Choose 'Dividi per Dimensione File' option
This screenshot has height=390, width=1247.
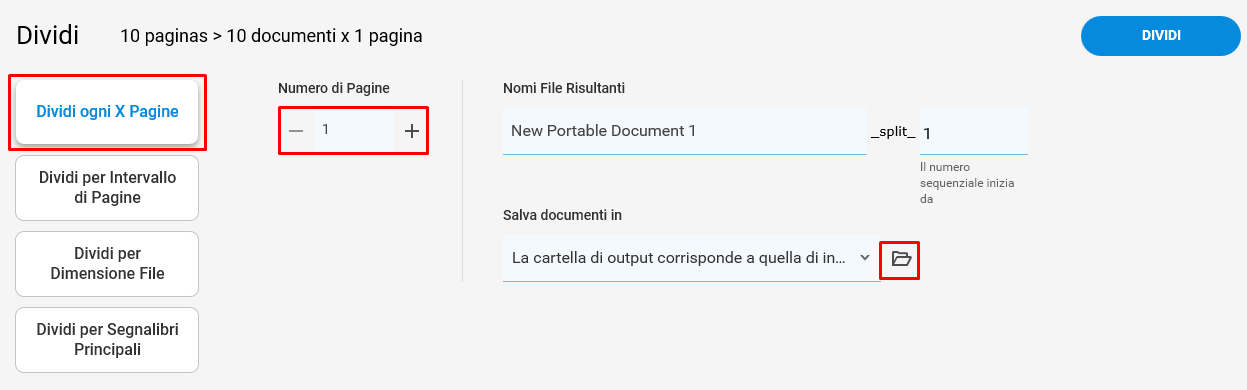tap(107, 264)
